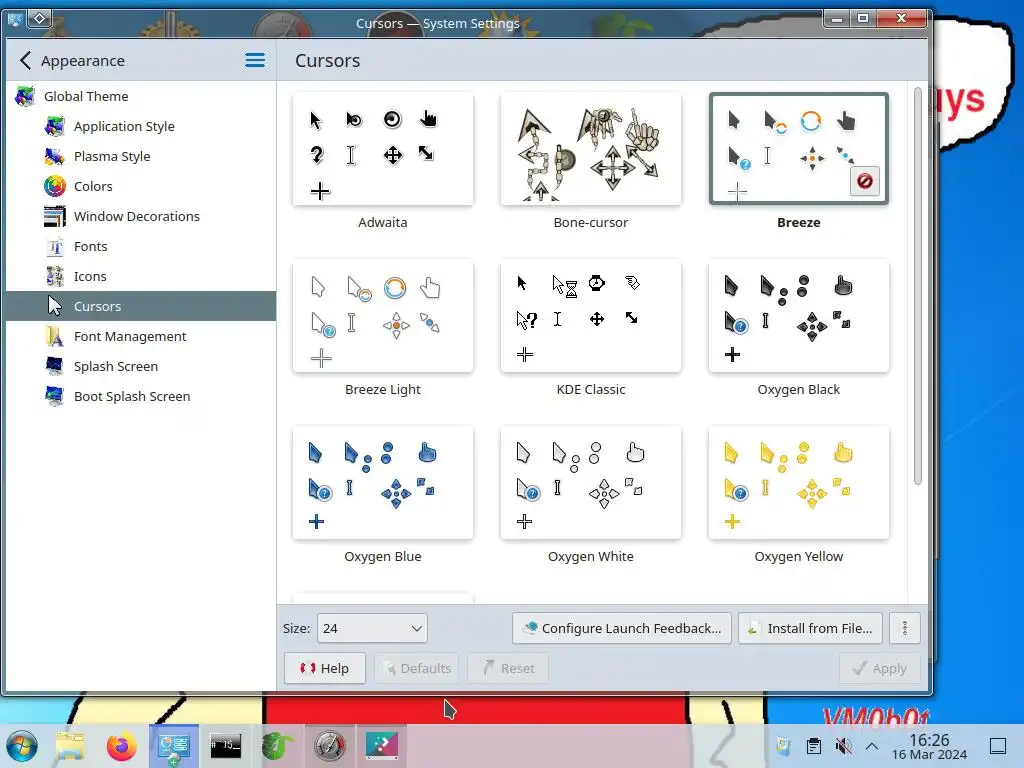
Task: Select the KDE Classic cursor theme
Action: [x=590, y=317]
